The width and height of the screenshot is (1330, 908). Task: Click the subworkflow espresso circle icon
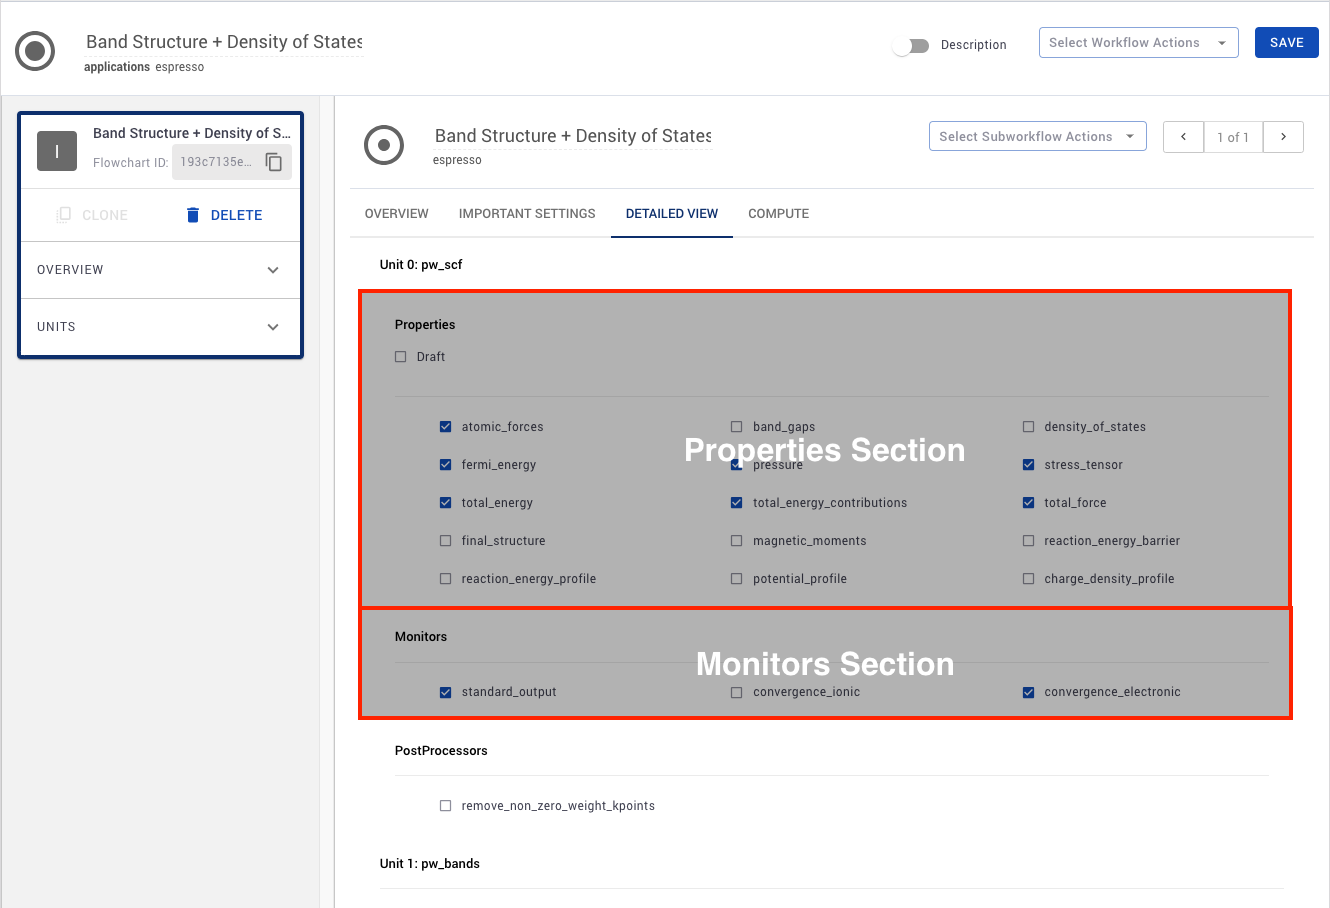coord(384,145)
